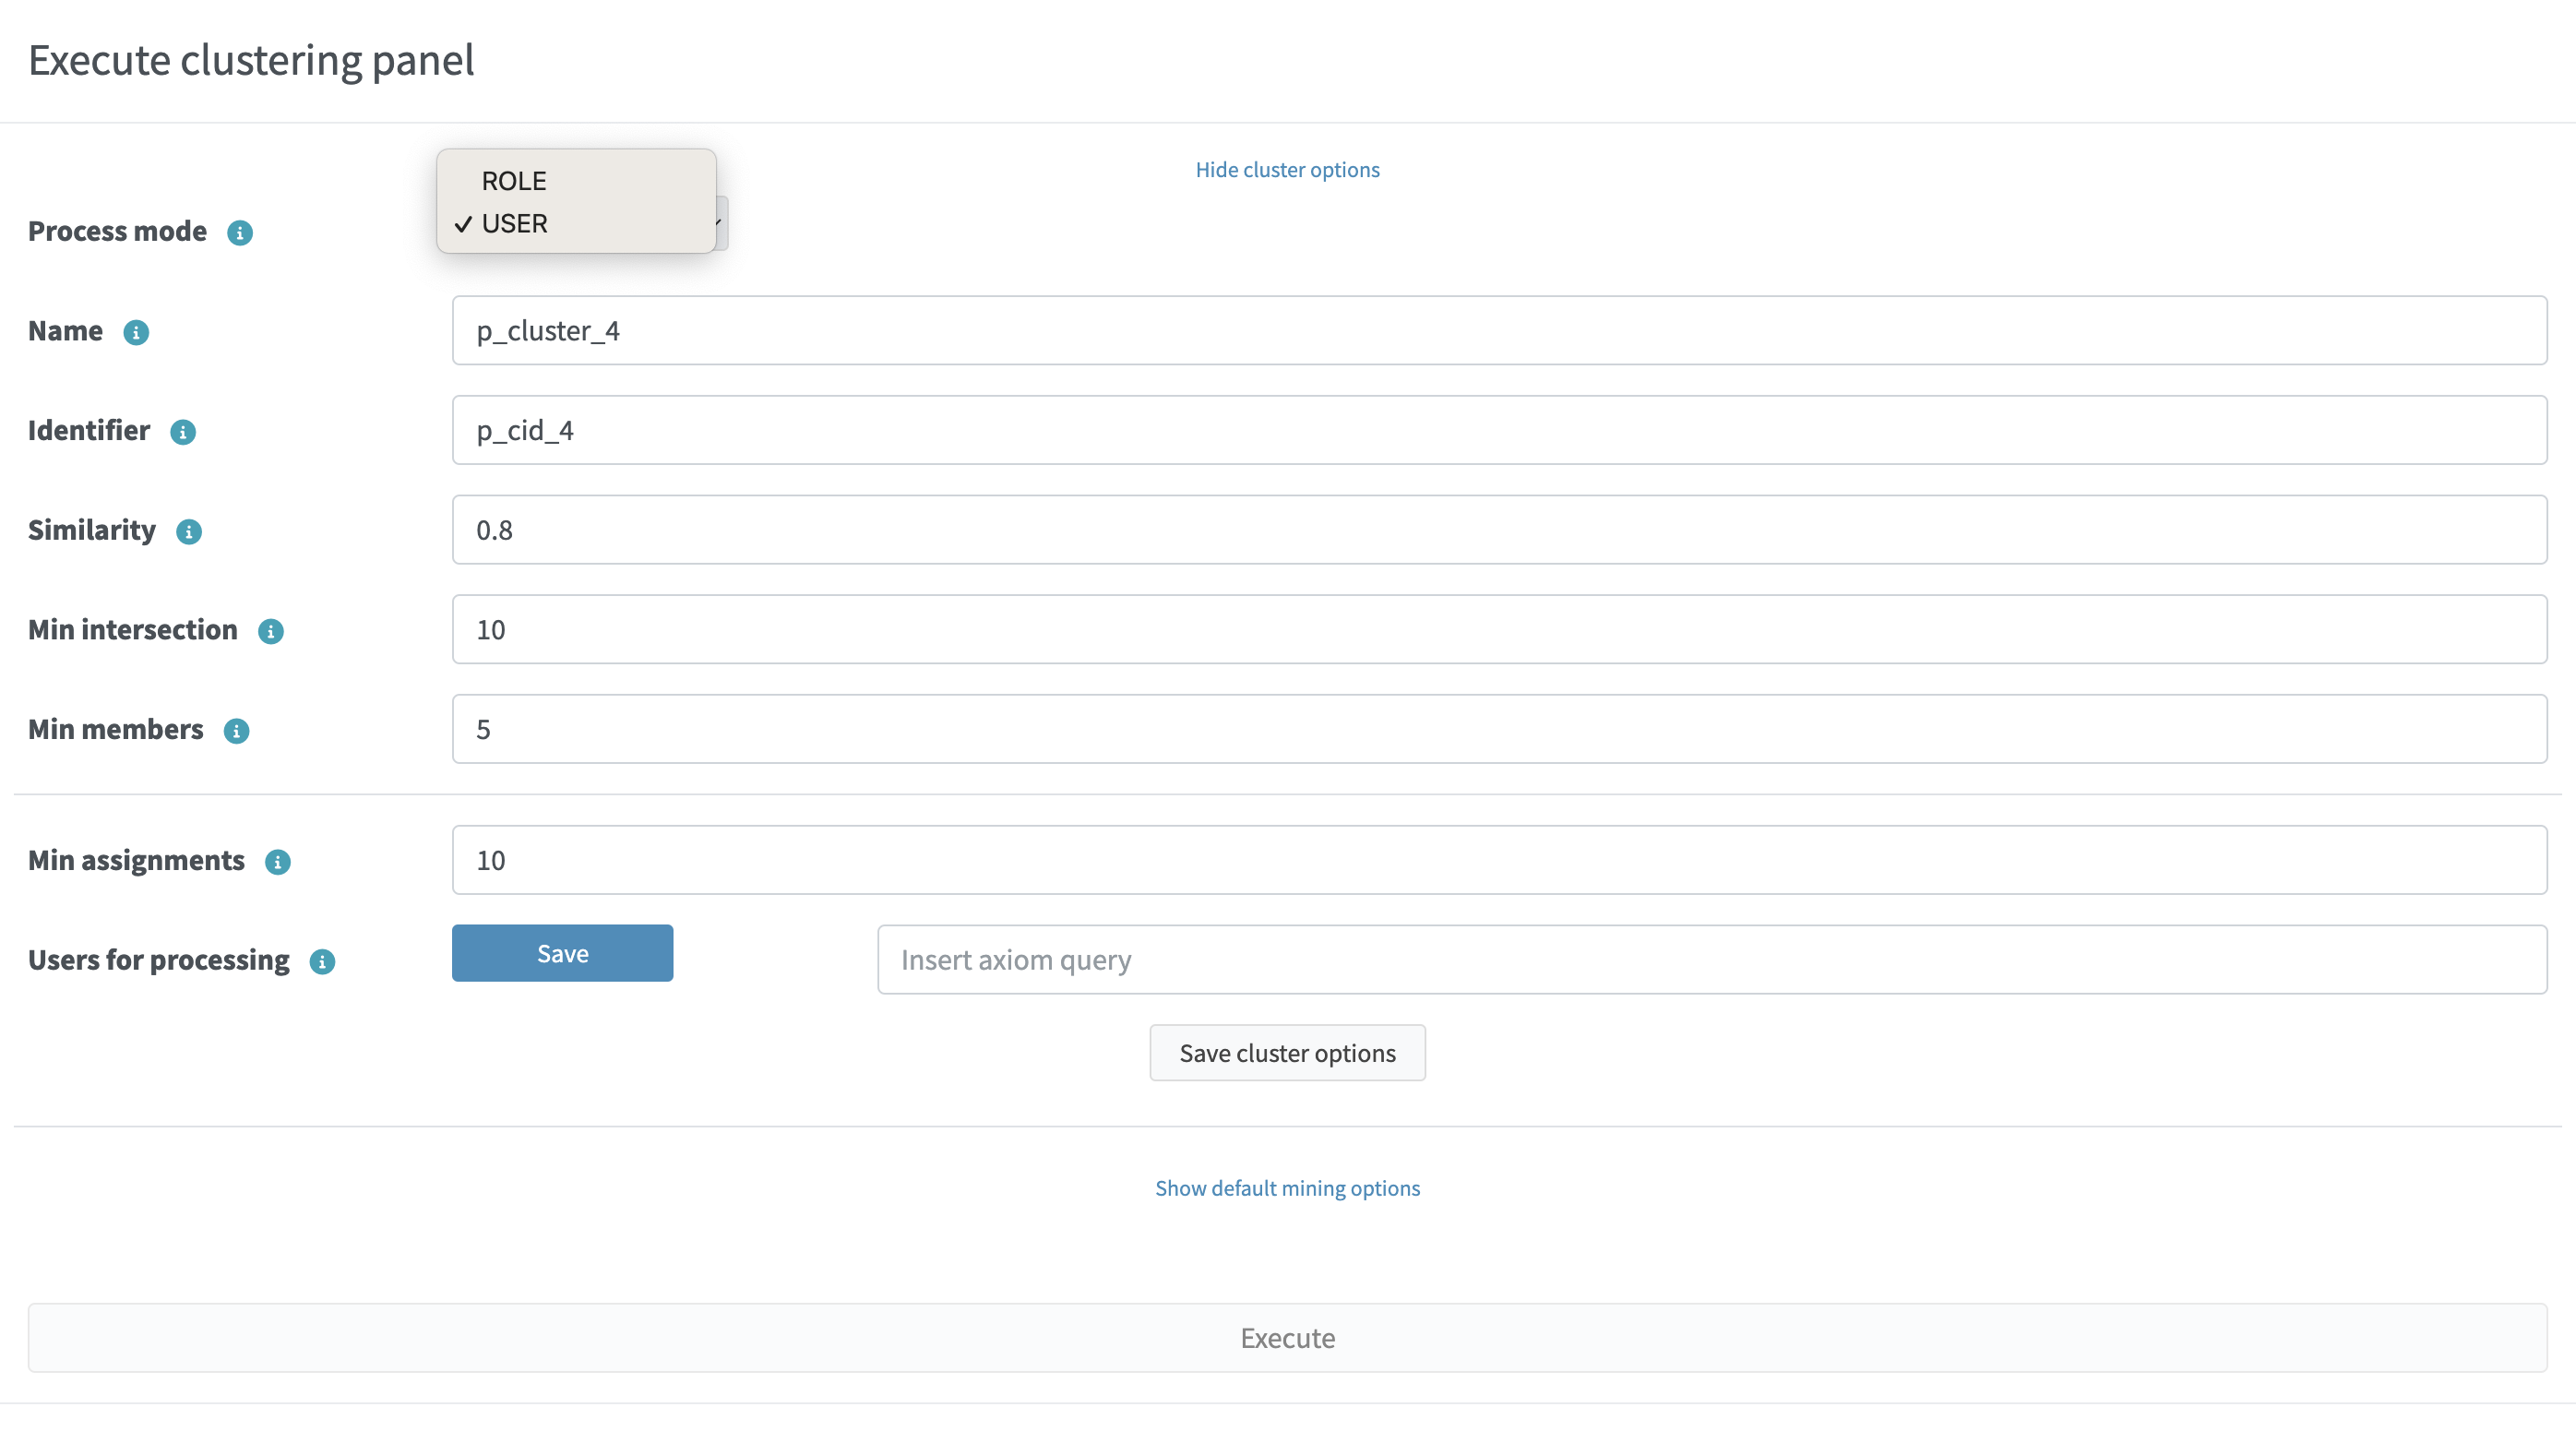This screenshot has width=2576, height=1443.
Task: Click info icon beside Name label
Action: (136, 333)
